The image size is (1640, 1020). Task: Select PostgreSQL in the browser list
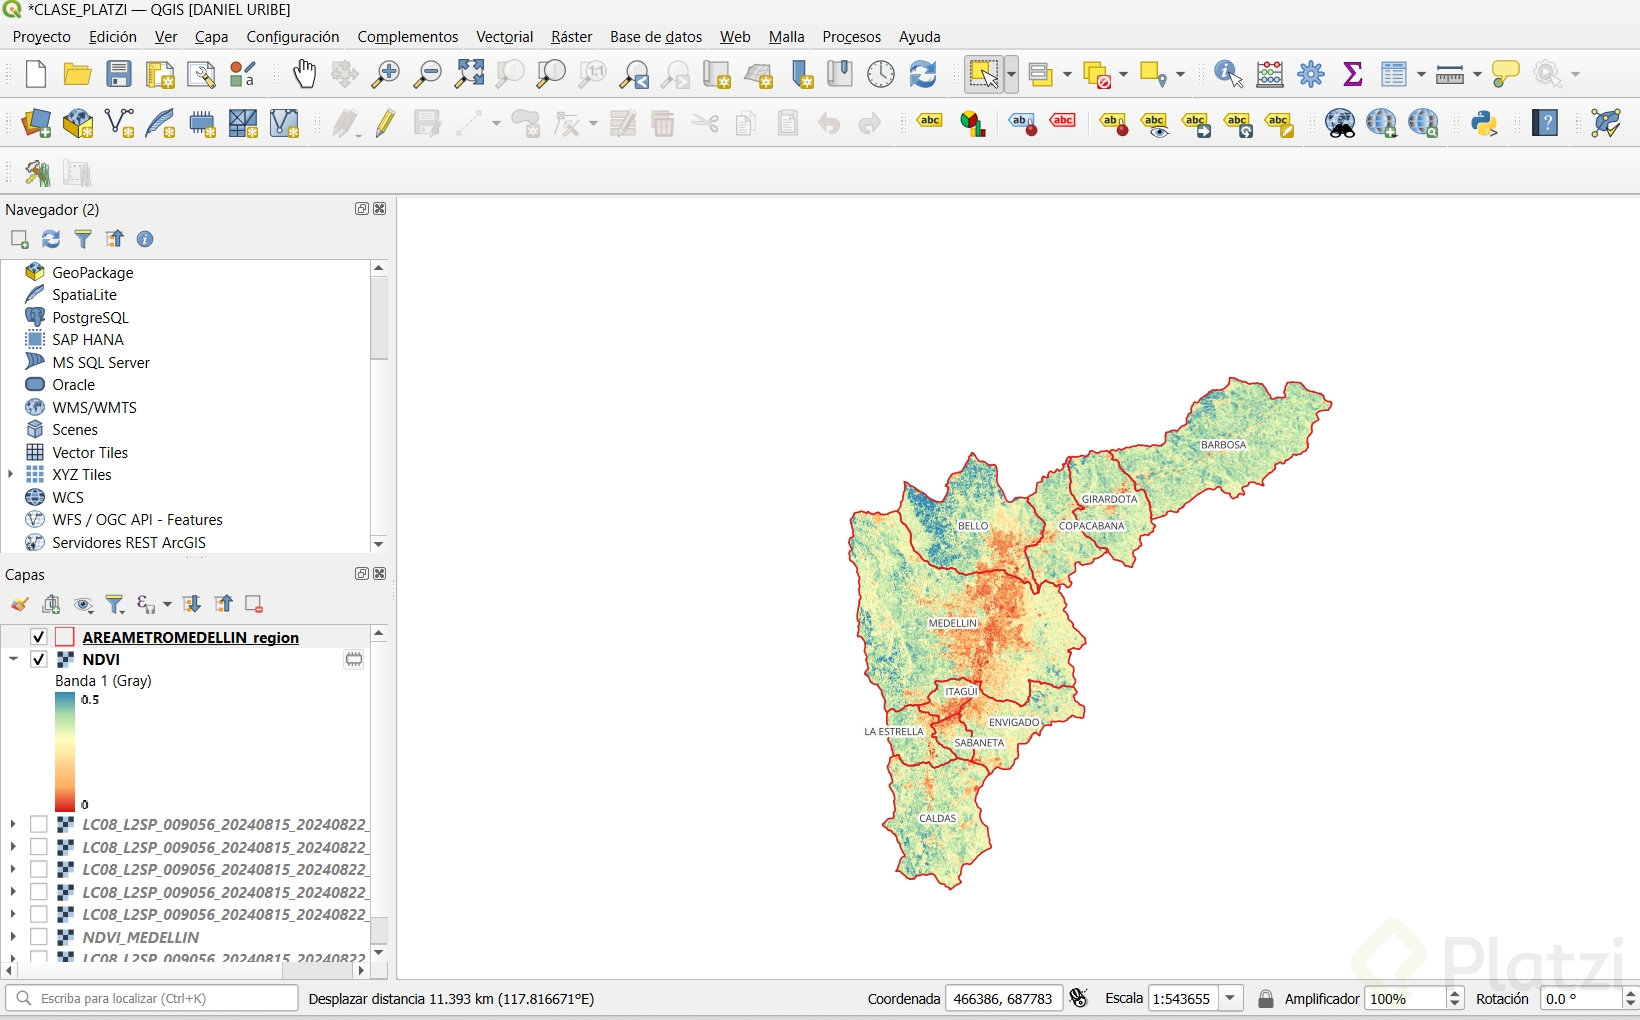pyautogui.click(x=90, y=317)
